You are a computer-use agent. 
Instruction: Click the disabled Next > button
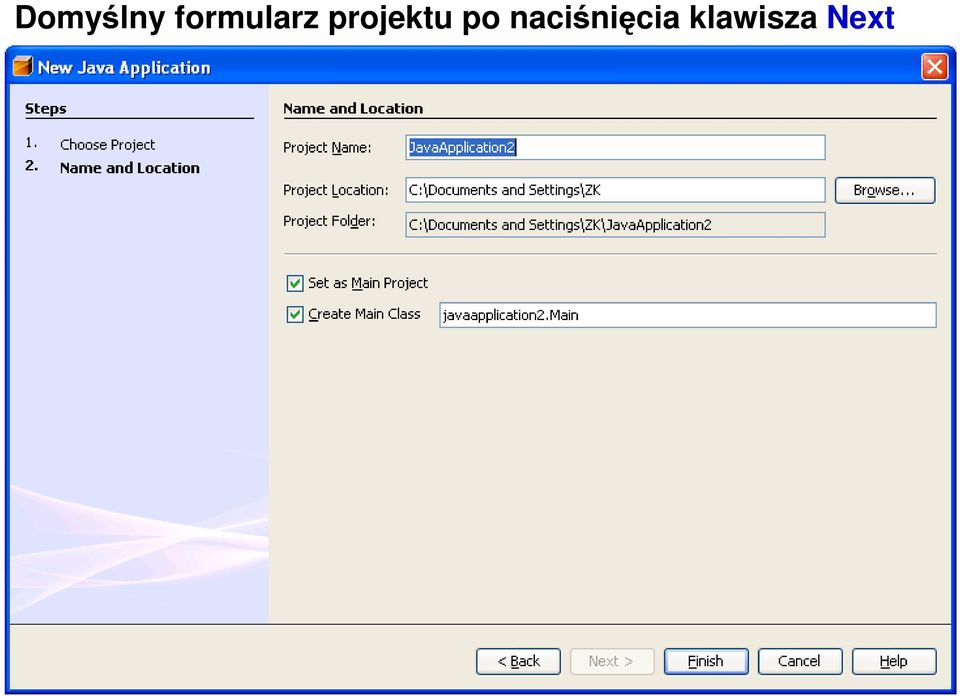tap(612, 661)
